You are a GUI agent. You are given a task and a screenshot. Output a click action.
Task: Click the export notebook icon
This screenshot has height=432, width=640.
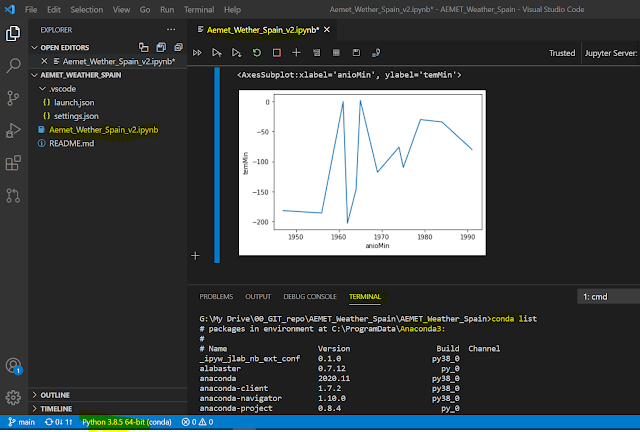376,53
